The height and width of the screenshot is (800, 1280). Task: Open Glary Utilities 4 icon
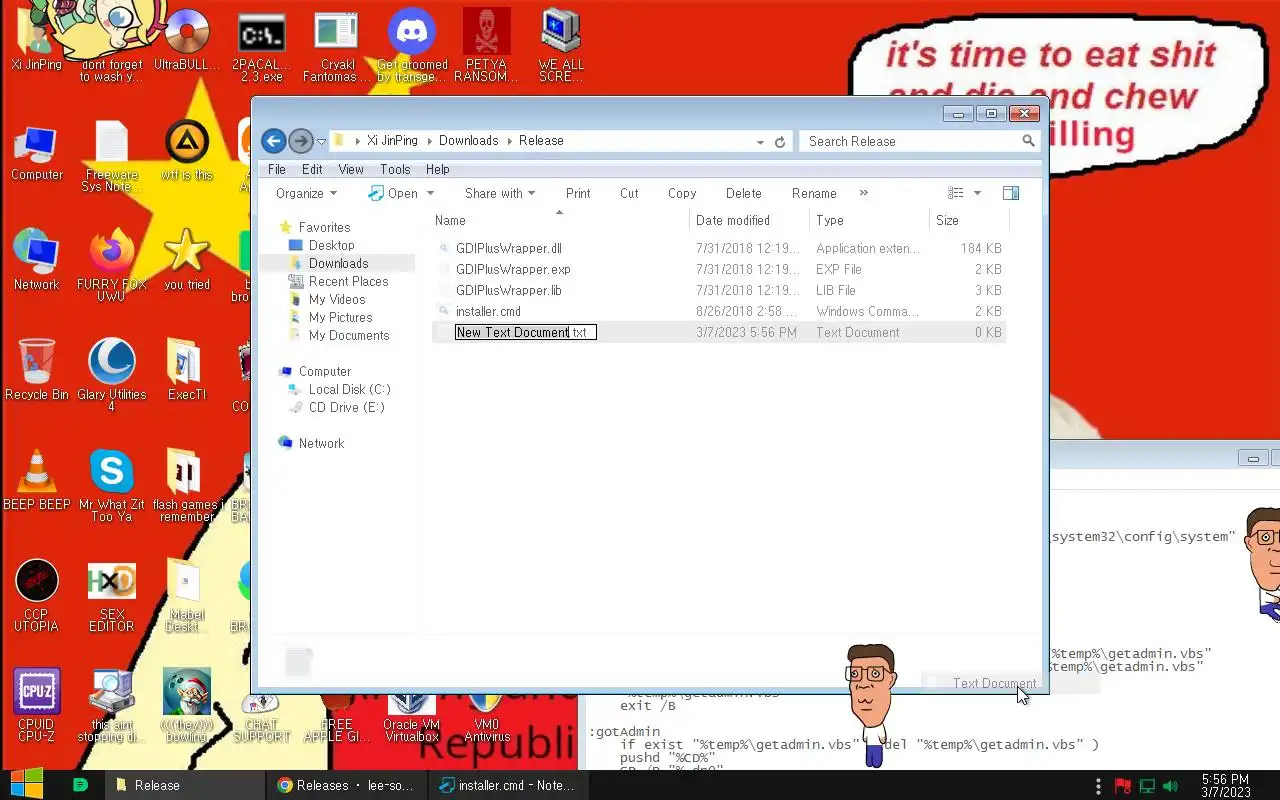pos(112,376)
